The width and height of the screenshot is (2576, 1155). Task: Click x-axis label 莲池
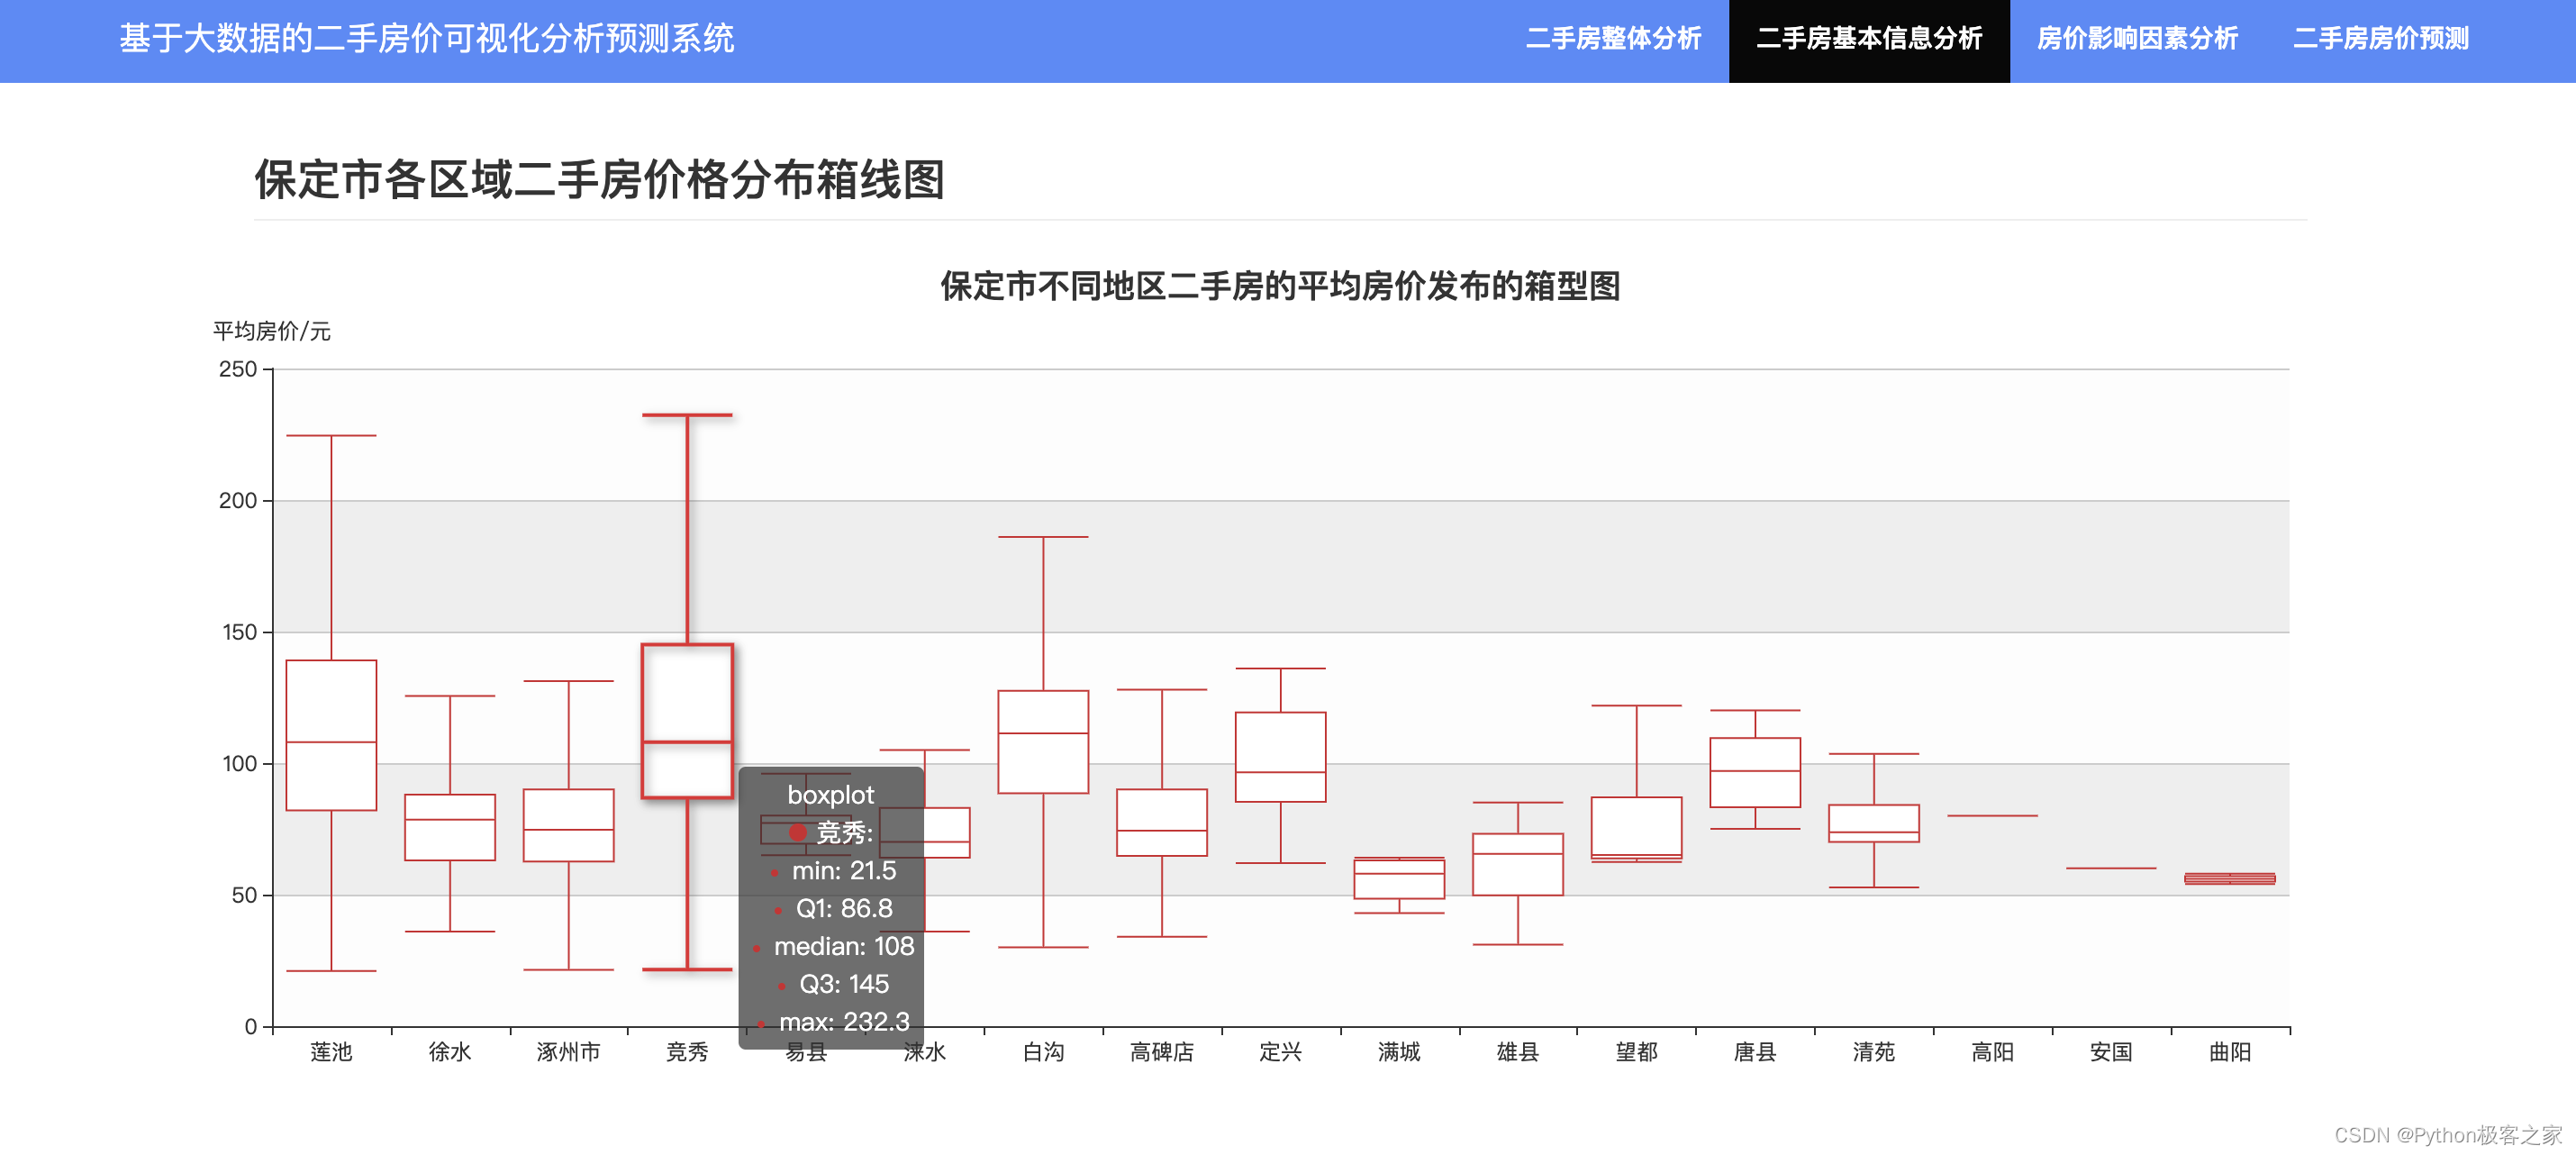pyautogui.click(x=331, y=1052)
